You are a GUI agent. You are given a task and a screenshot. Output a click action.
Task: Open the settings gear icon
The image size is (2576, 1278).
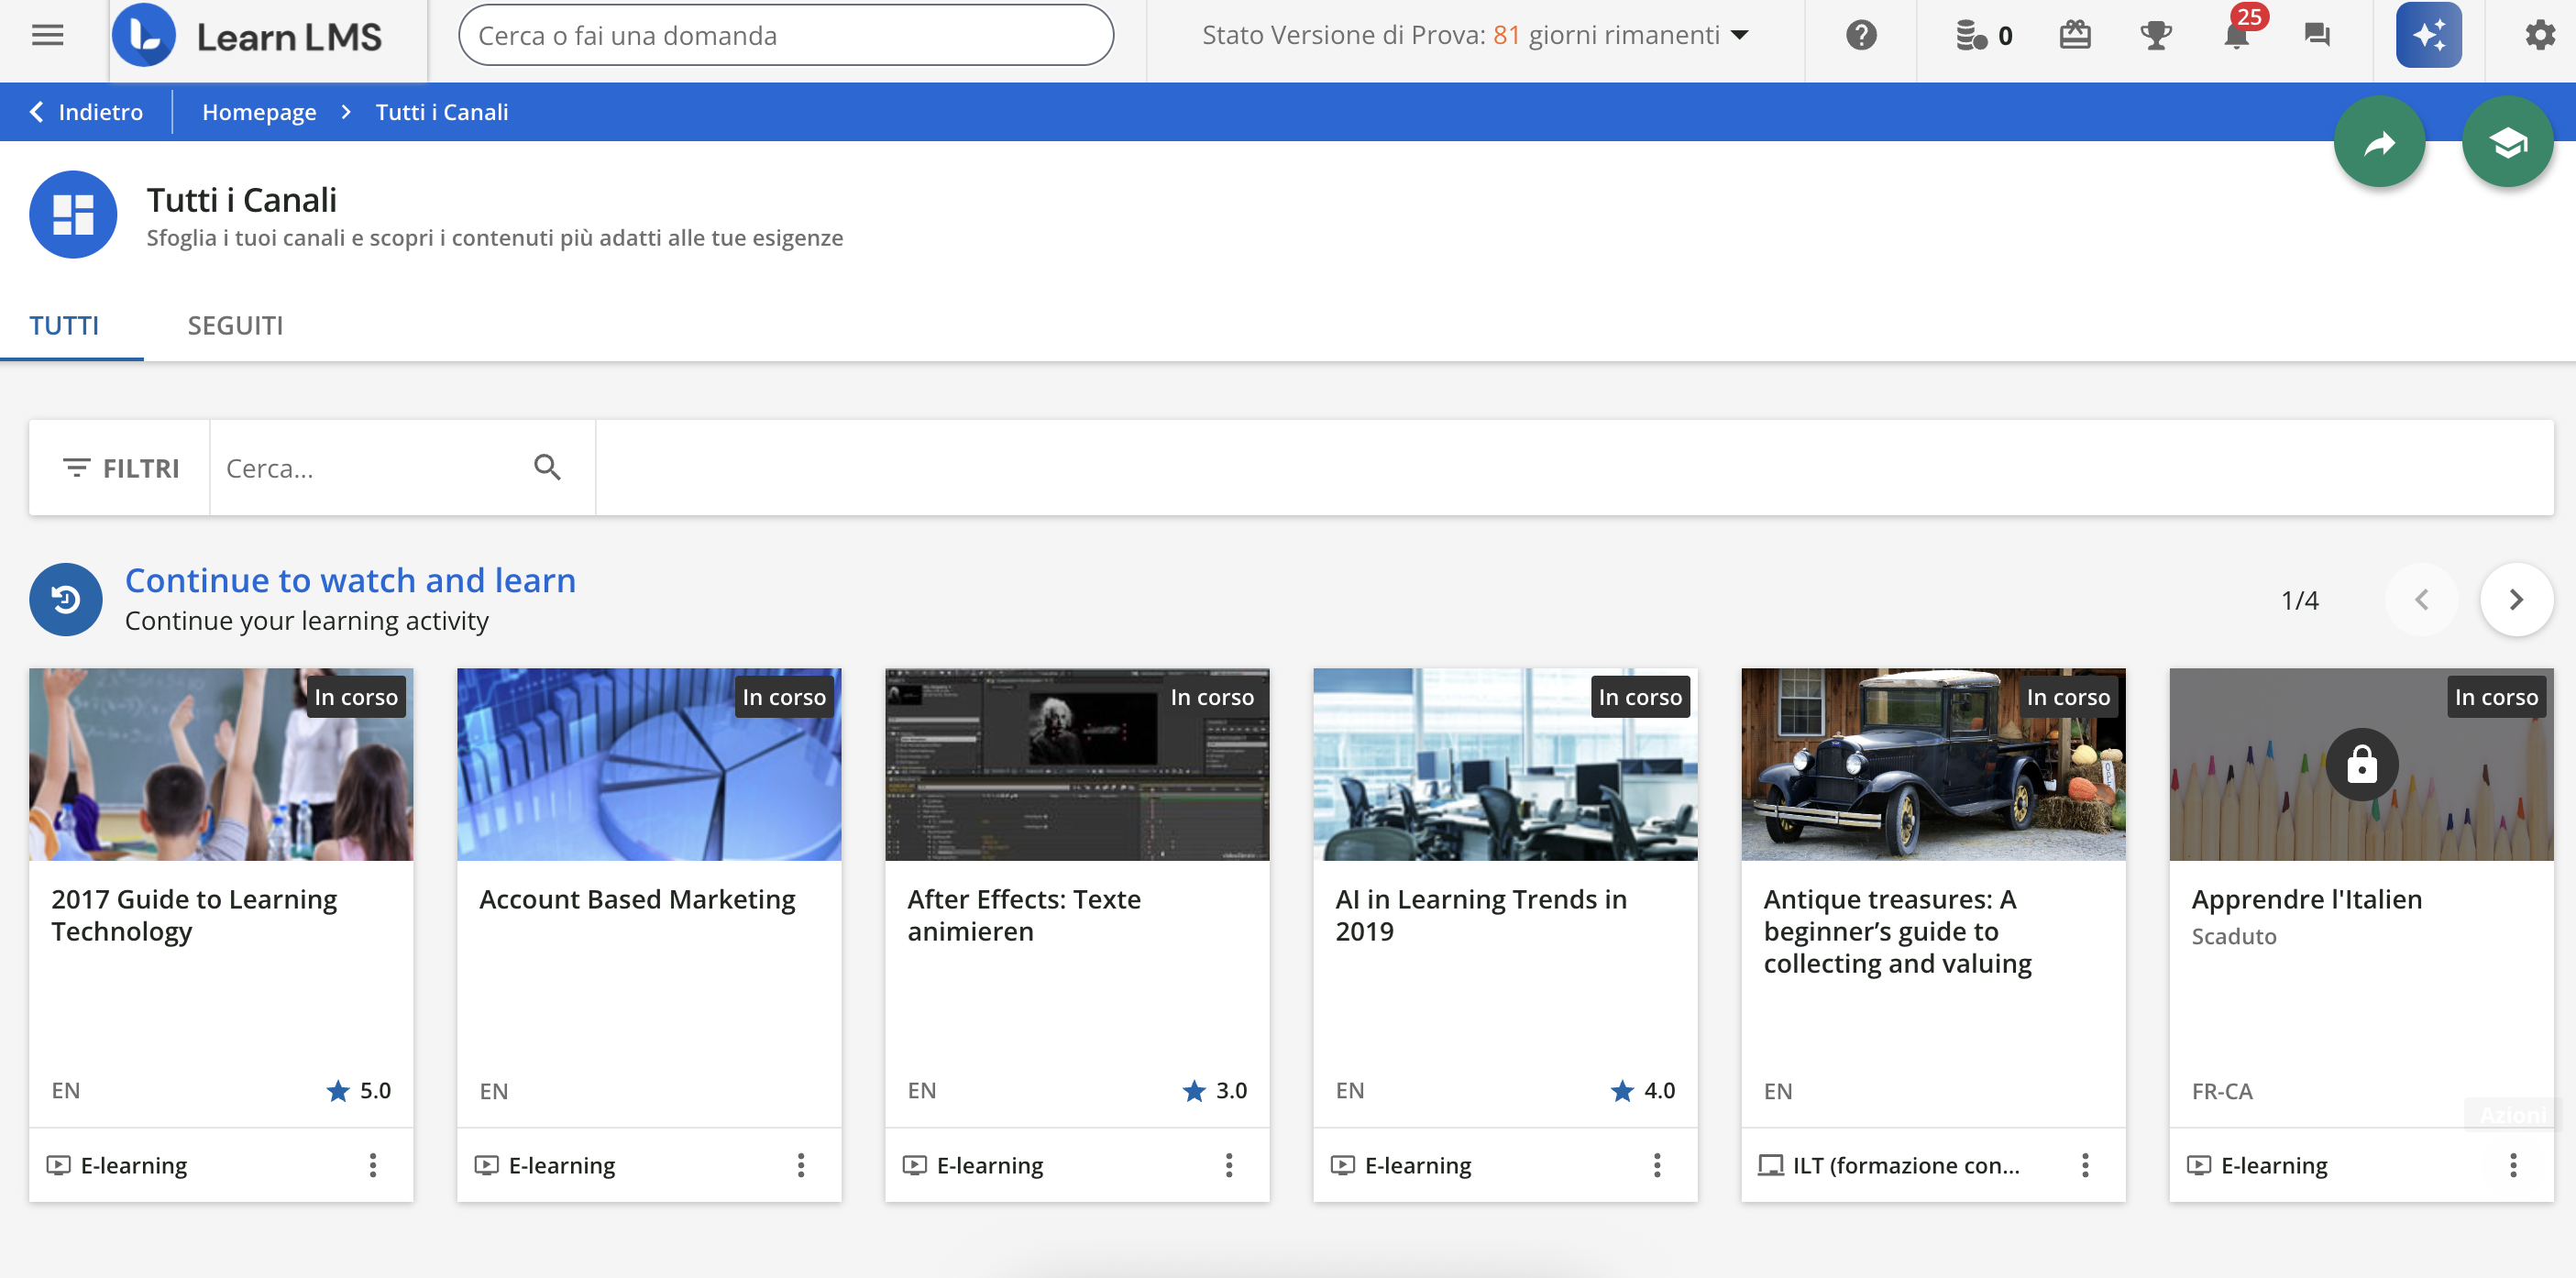point(2539,36)
